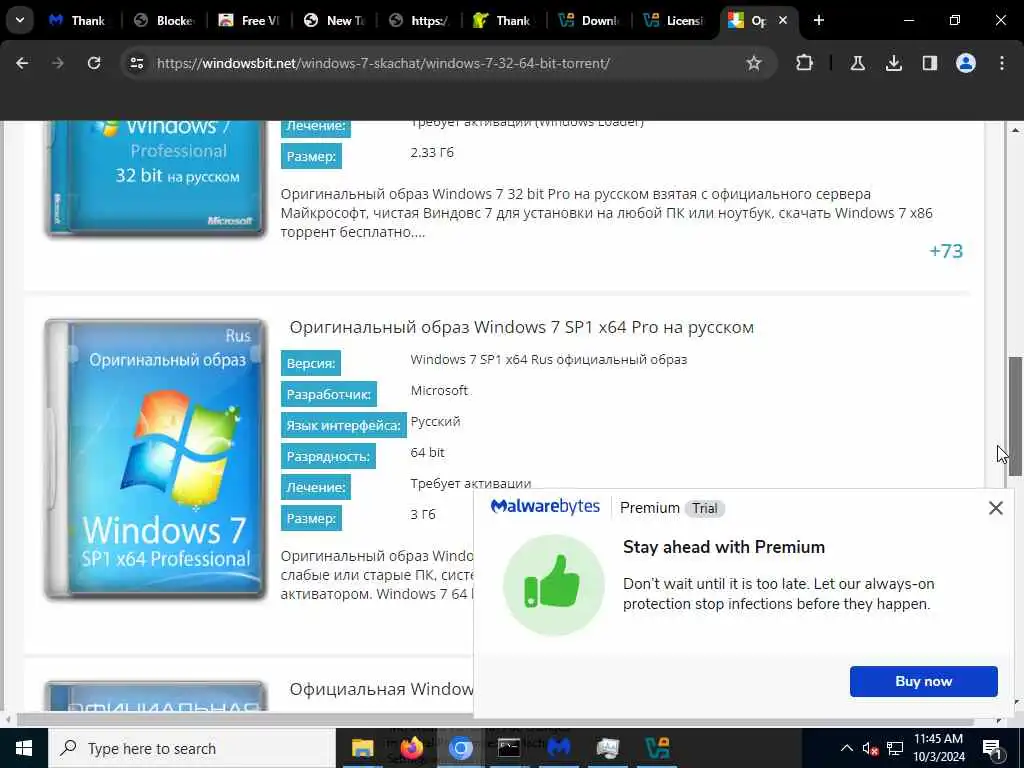
Task: Open Firefox from taskbar
Action: (411, 748)
